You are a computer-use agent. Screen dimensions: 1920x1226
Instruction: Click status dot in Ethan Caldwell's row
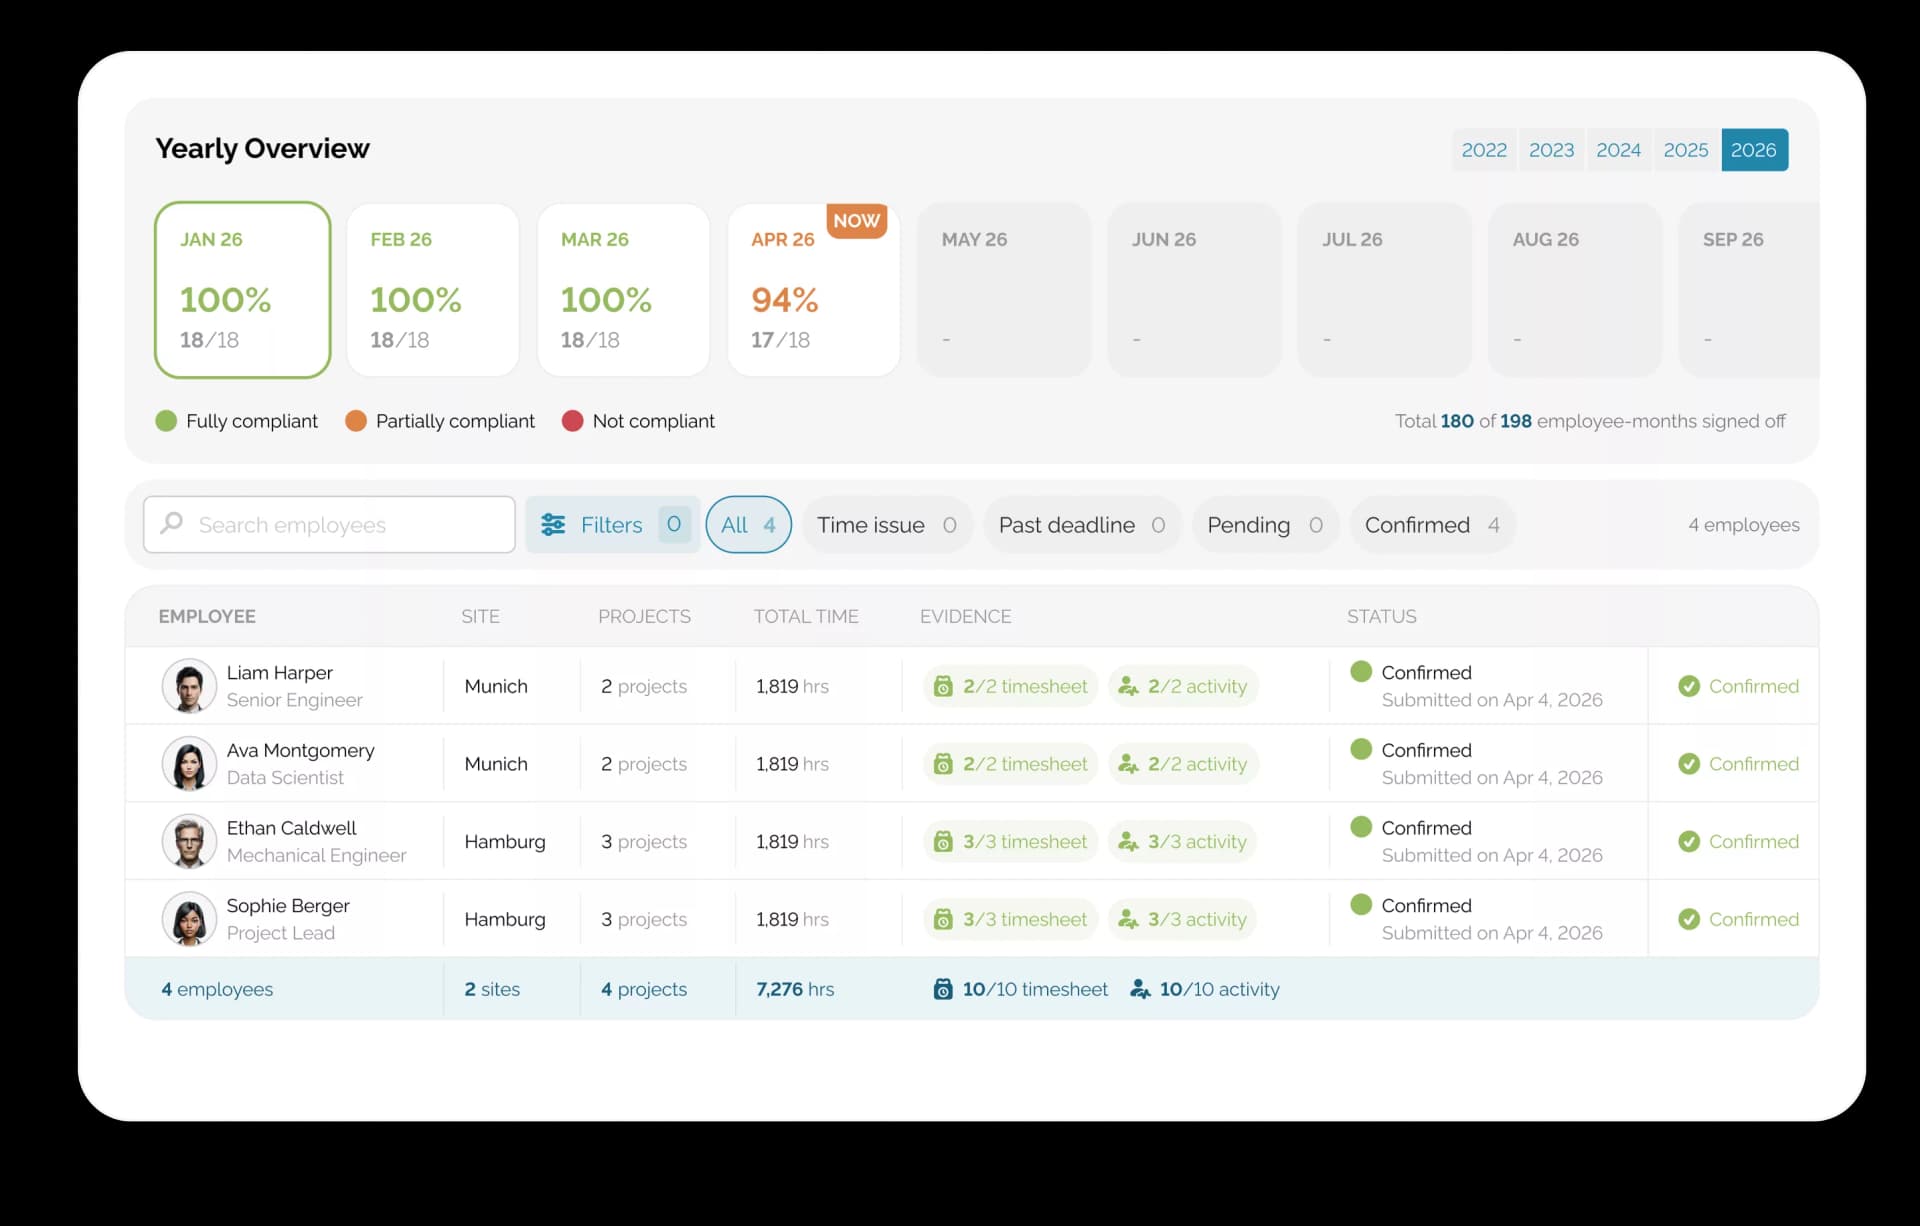pyautogui.click(x=1361, y=826)
